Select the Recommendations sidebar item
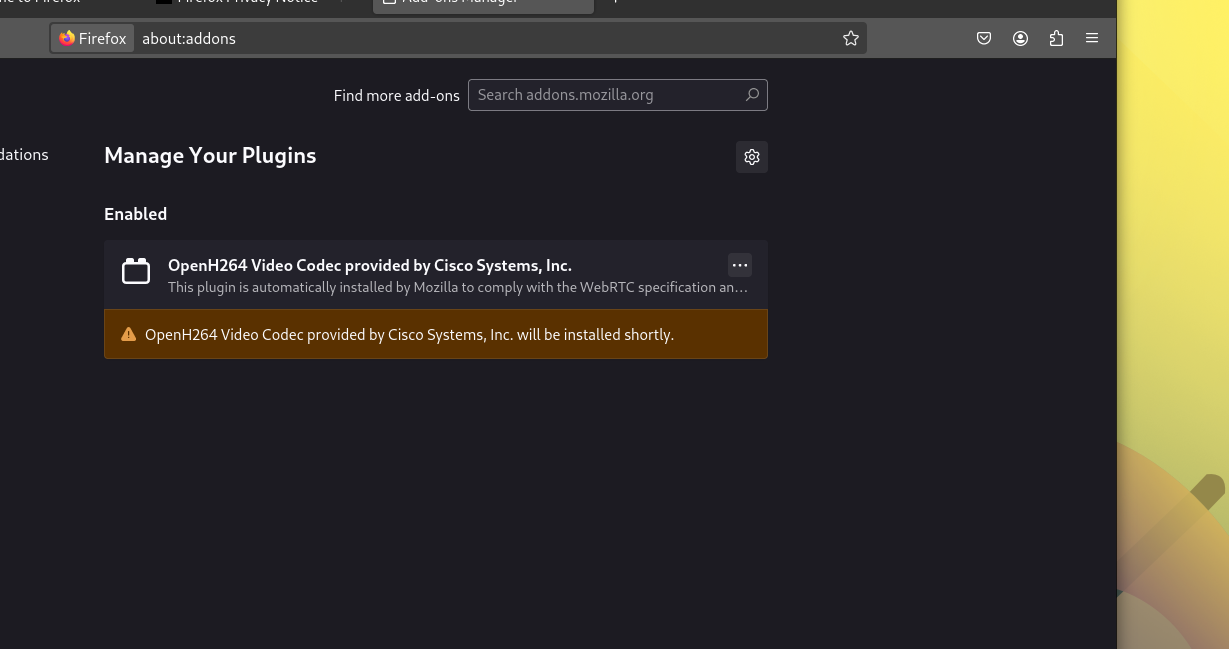 pyautogui.click(x=24, y=154)
